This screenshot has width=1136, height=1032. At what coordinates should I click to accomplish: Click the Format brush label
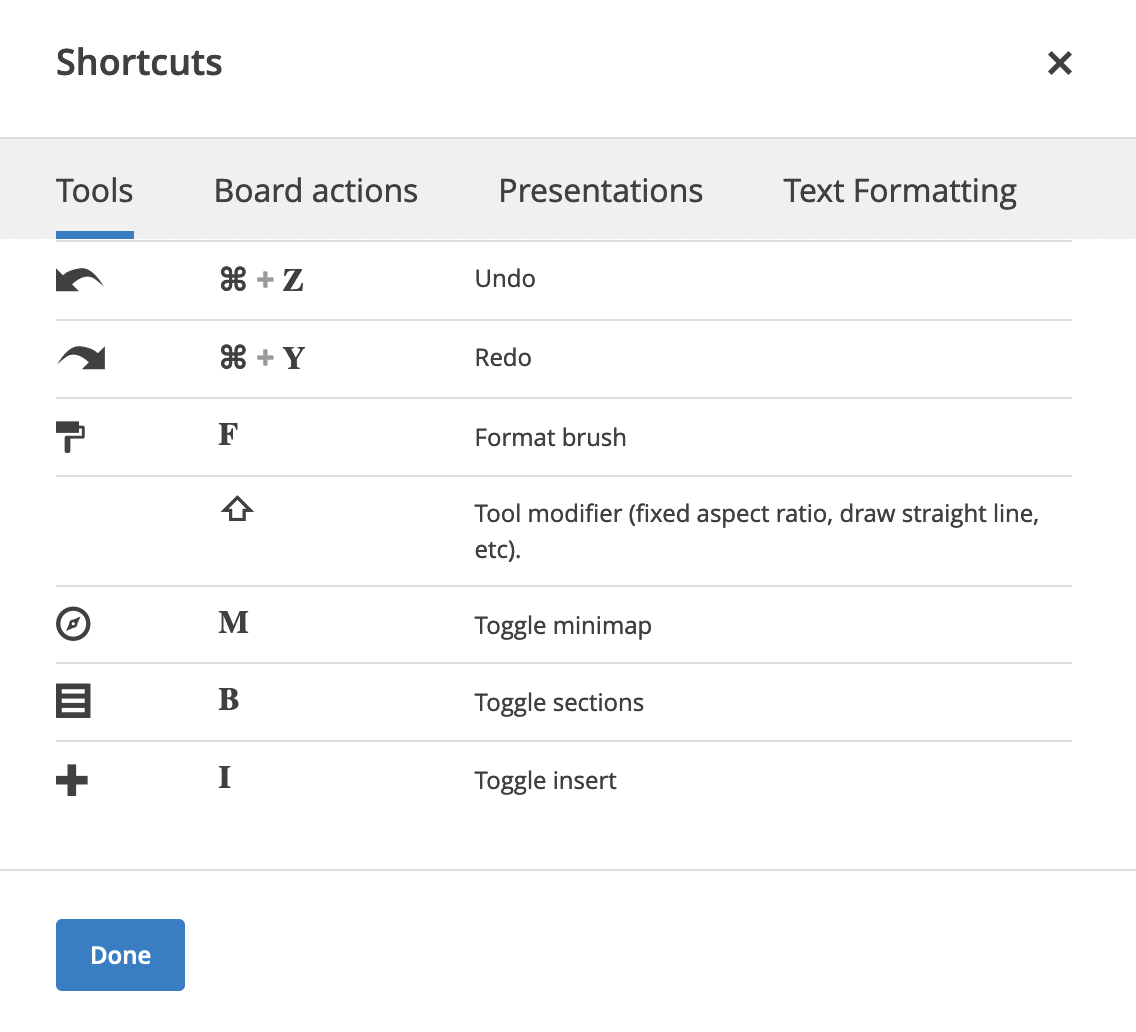[x=550, y=438]
